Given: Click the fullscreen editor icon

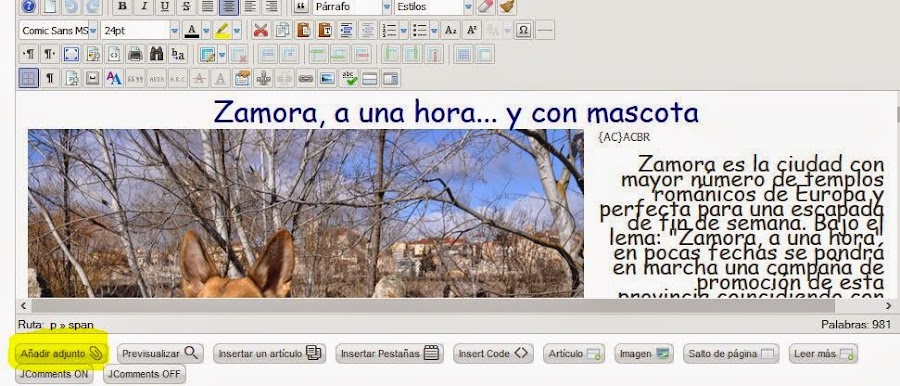Looking at the screenshot, I should 71,55.
